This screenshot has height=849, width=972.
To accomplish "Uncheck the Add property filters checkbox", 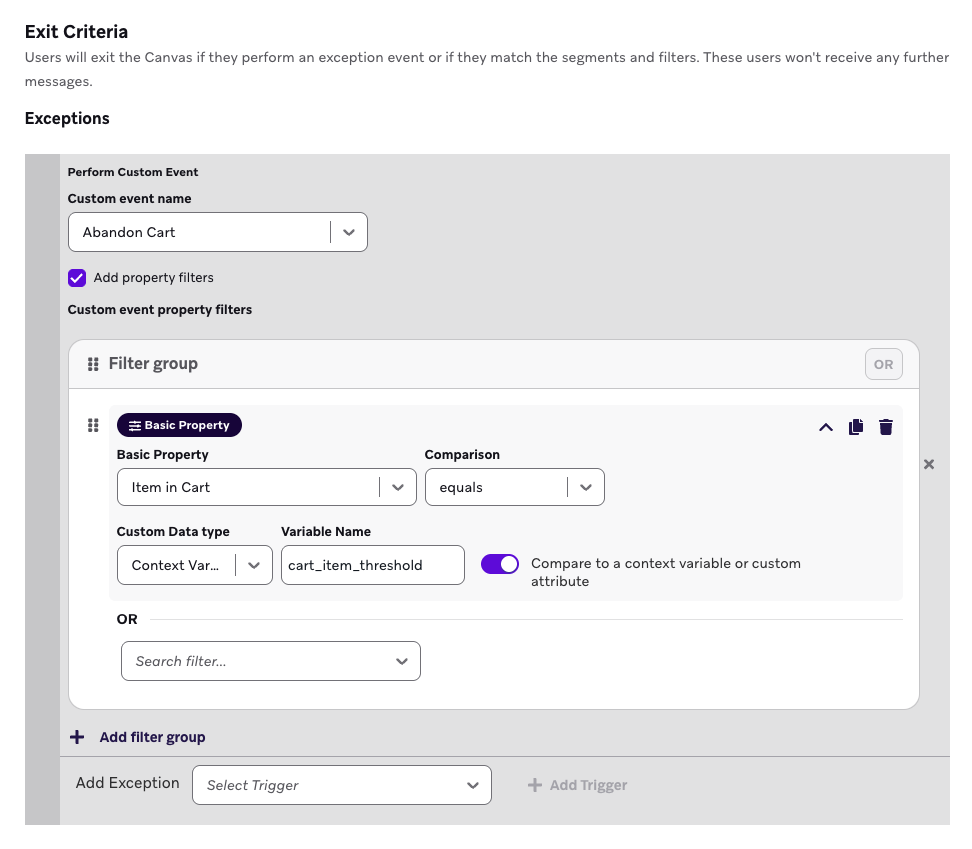I will coord(77,278).
